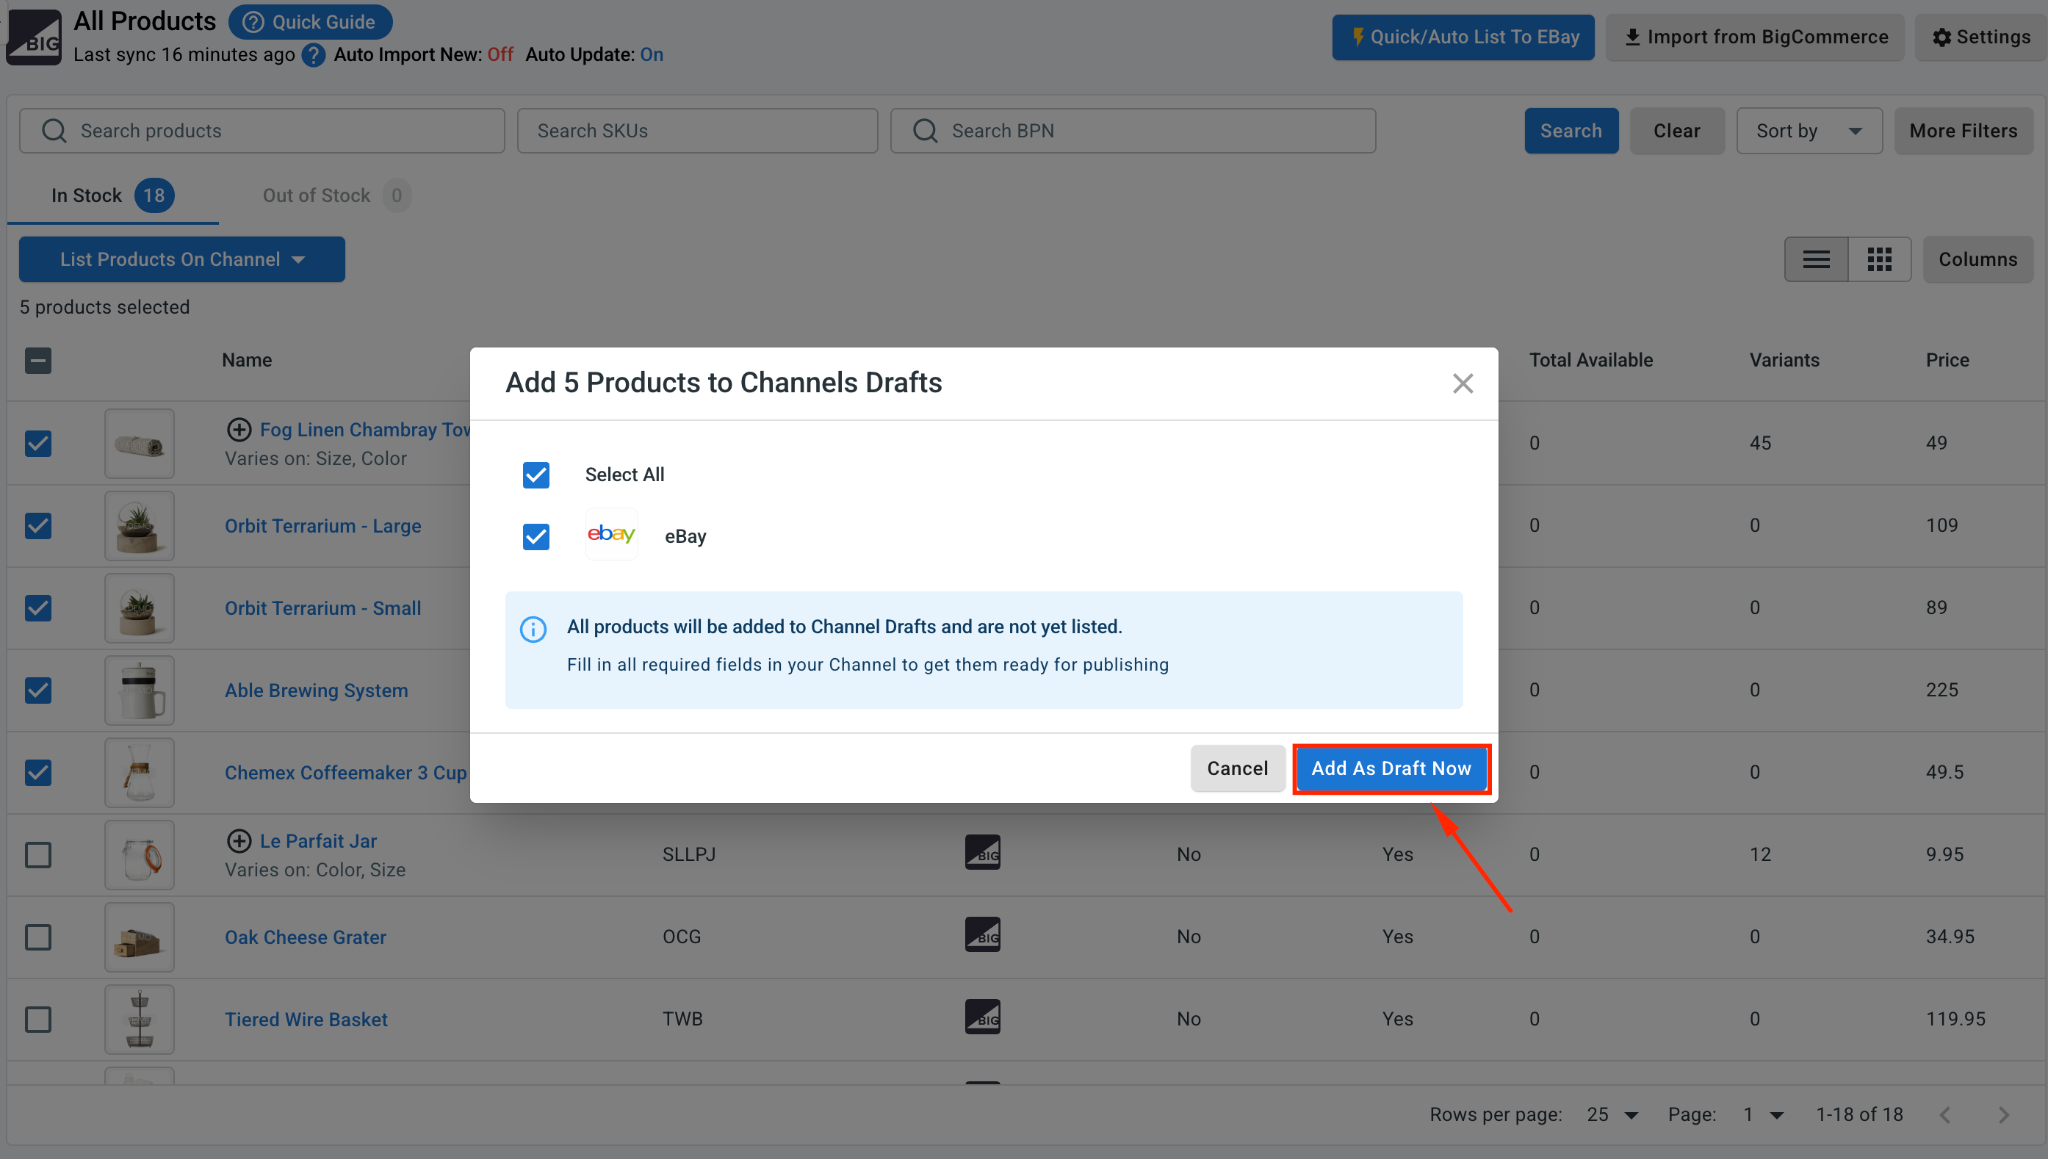Check the Oak Cheese Grater row checkbox
The height and width of the screenshot is (1159, 2048).
tap(38, 937)
